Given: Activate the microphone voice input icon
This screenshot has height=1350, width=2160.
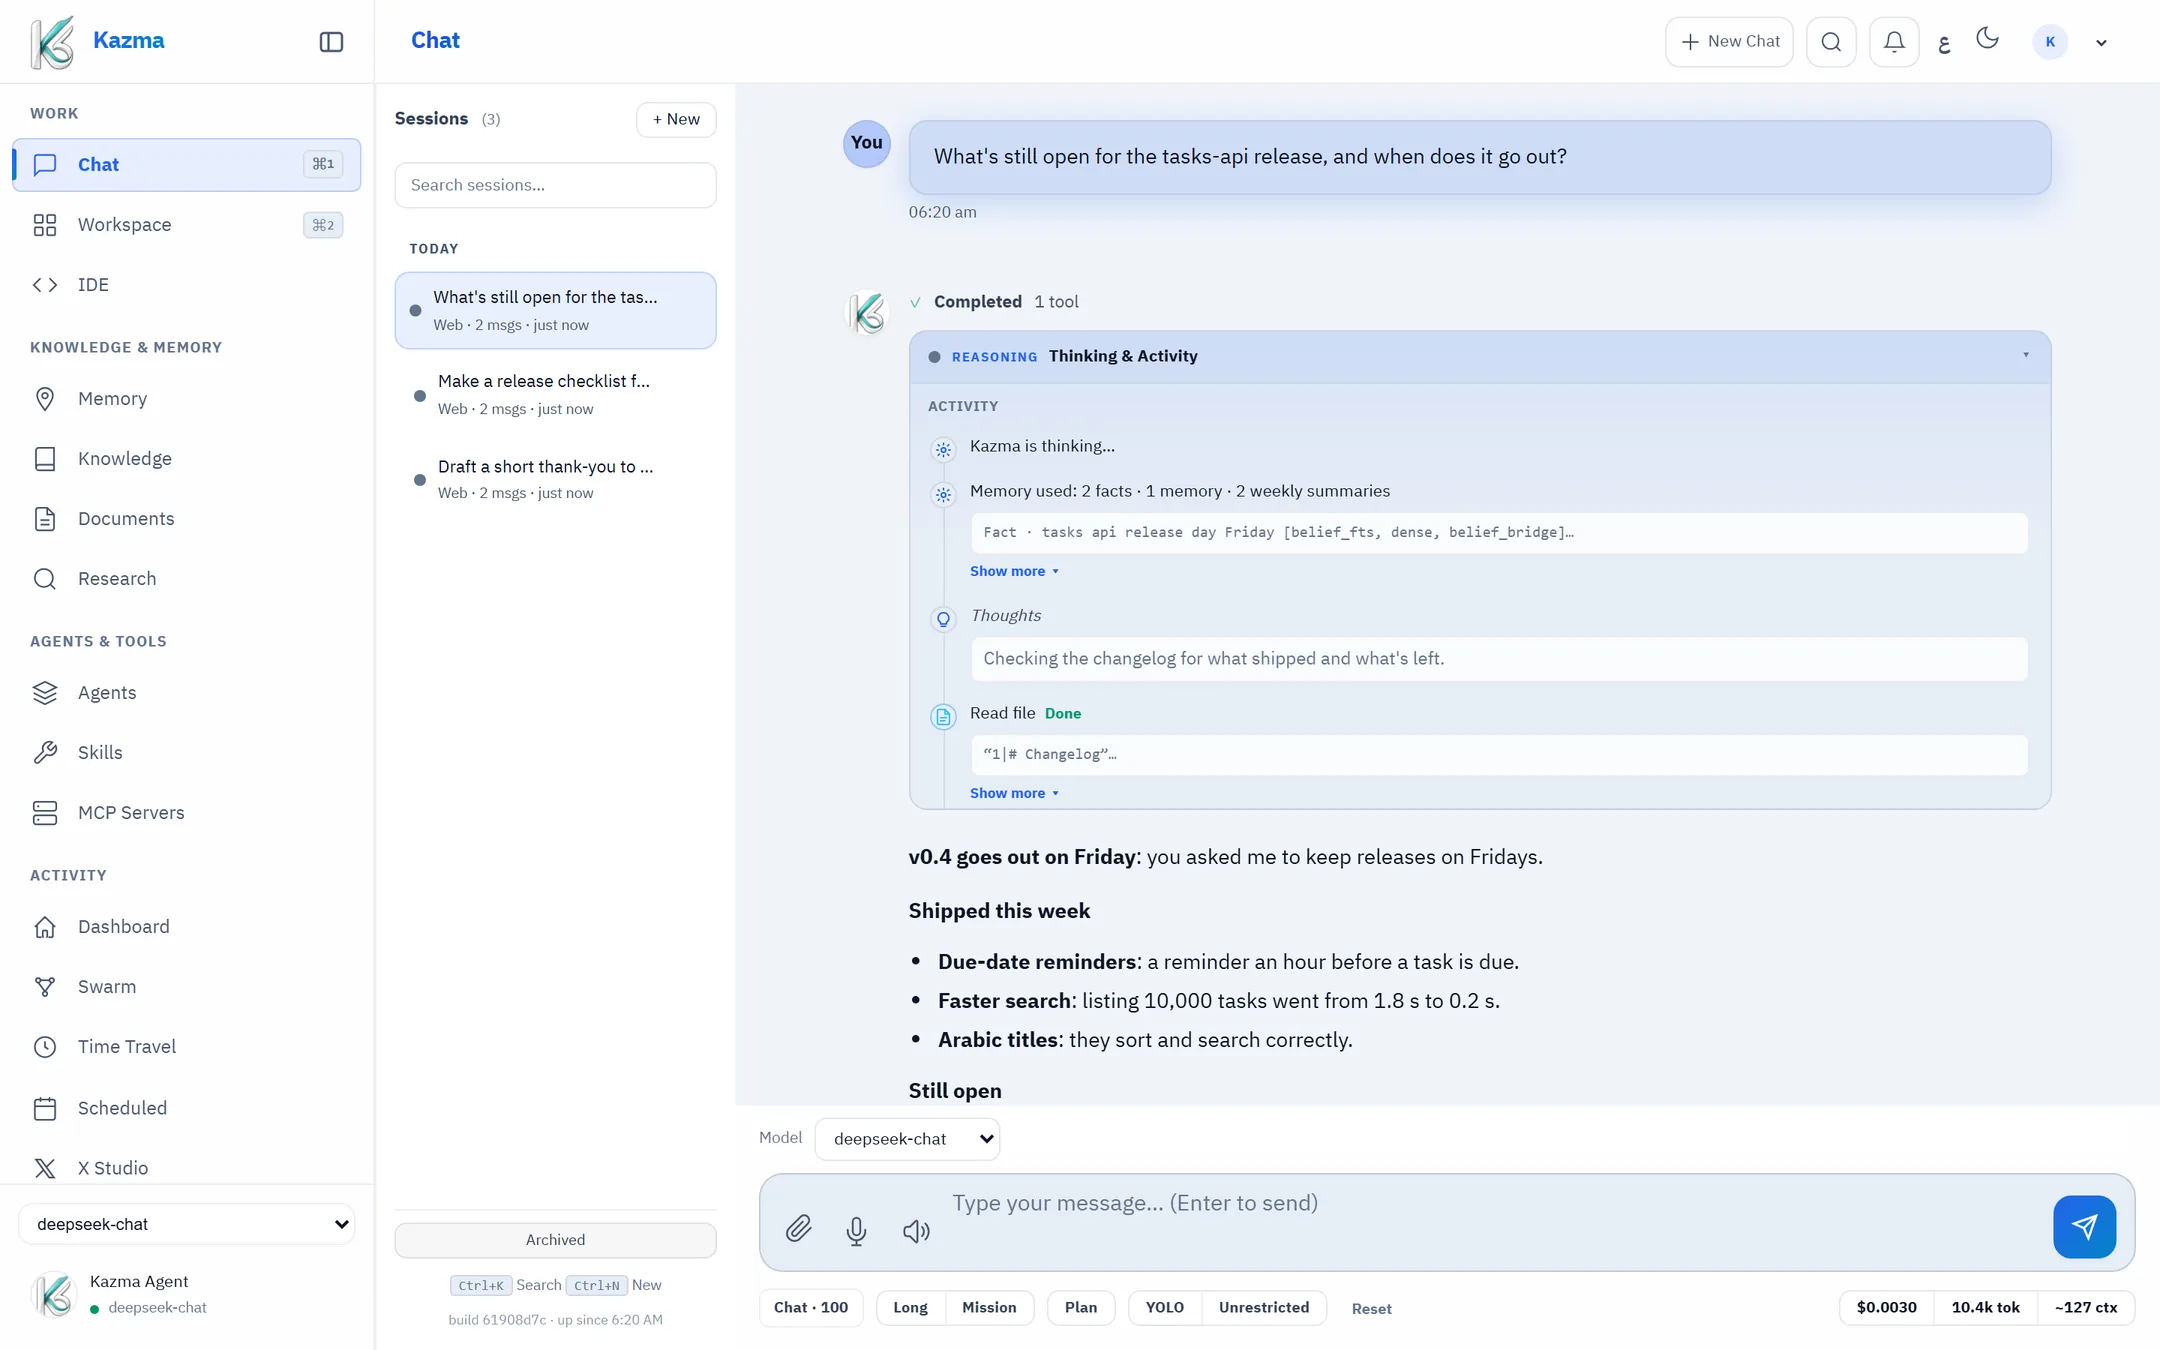Looking at the screenshot, I should point(856,1230).
